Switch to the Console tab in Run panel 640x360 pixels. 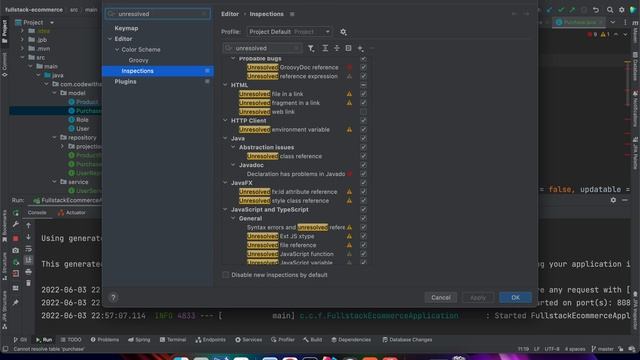(x=37, y=213)
